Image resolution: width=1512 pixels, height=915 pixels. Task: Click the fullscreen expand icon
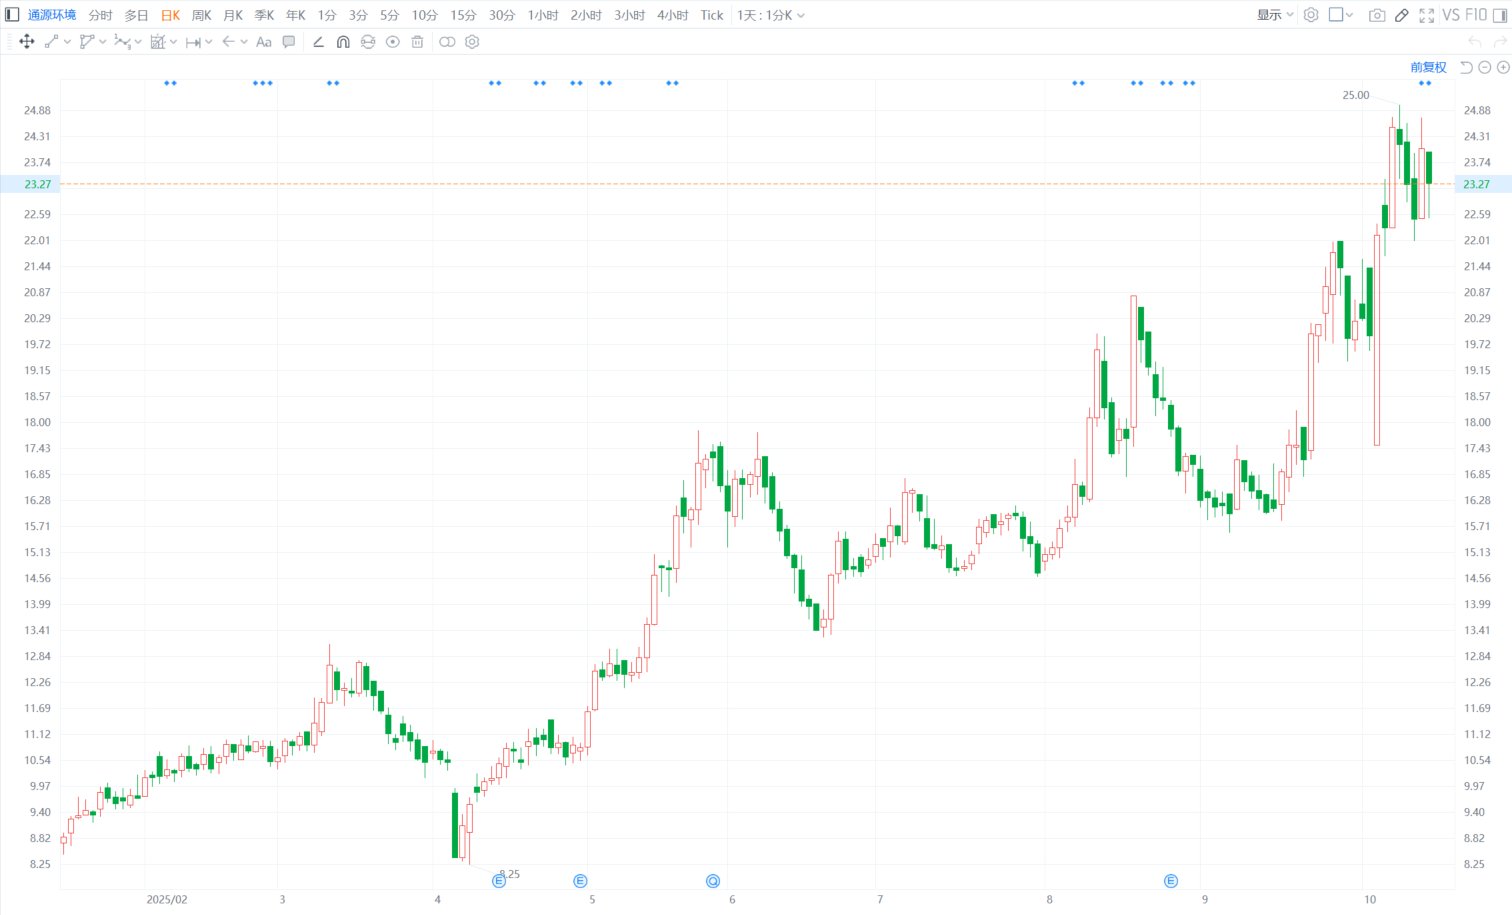(x=1427, y=15)
